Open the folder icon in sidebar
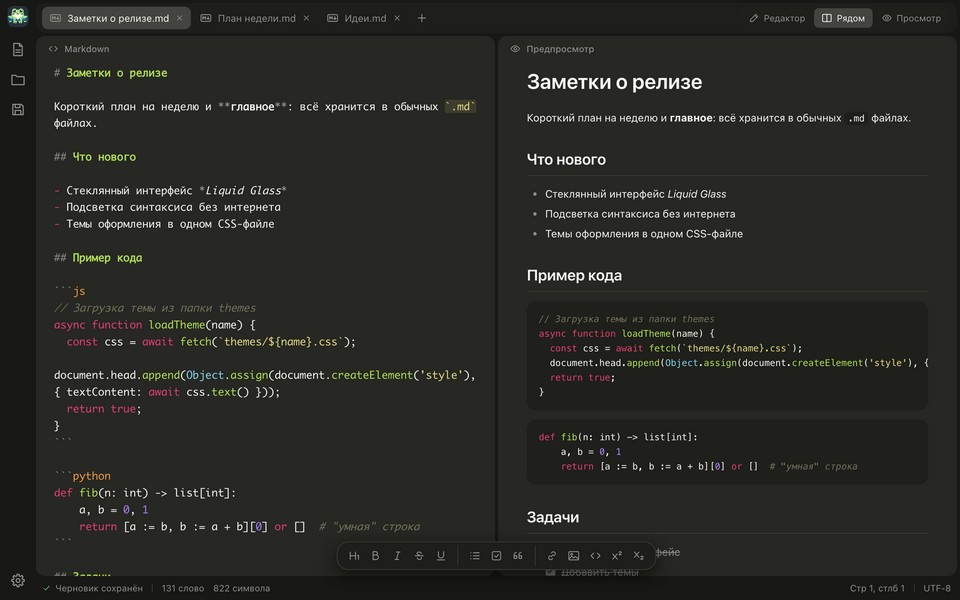 pyautogui.click(x=18, y=80)
